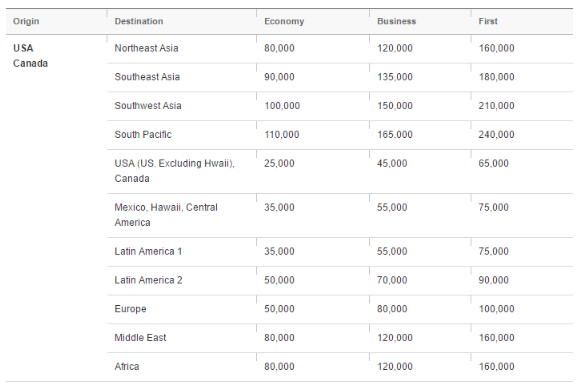Image resolution: width=580 pixels, height=389 pixels.
Task: Select Mexico, Hawaii, Central America destination
Action: pyautogui.click(x=166, y=215)
